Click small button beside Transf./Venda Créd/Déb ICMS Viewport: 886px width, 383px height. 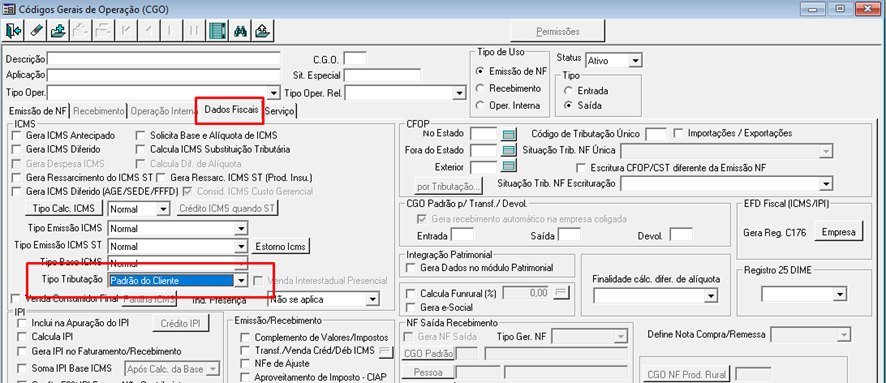coord(386,351)
